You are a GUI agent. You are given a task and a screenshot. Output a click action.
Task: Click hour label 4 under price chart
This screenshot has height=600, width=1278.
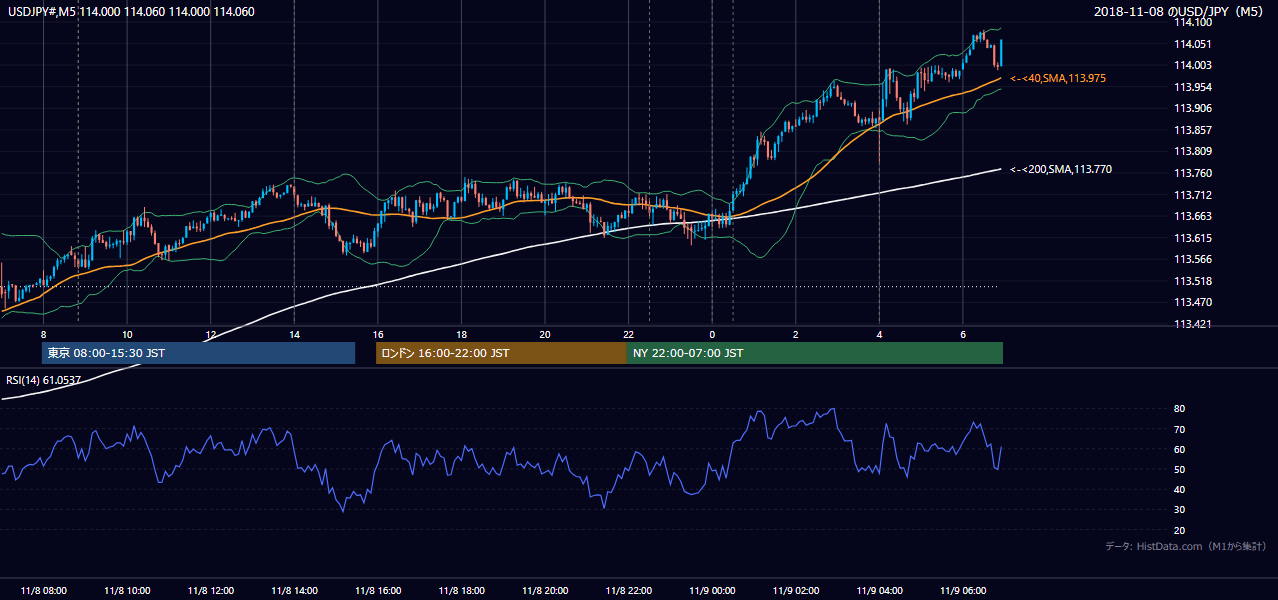click(879, 334)
